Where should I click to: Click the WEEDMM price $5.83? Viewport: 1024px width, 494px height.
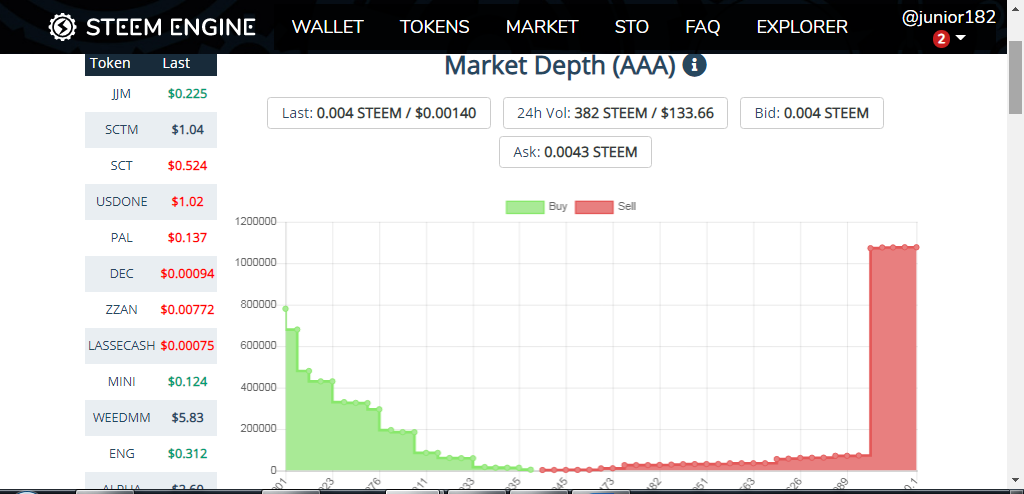pyautogui.click(x=187, y=418)
